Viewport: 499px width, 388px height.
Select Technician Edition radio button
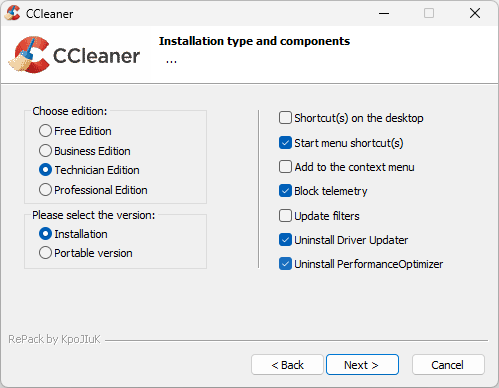[45, 170]
